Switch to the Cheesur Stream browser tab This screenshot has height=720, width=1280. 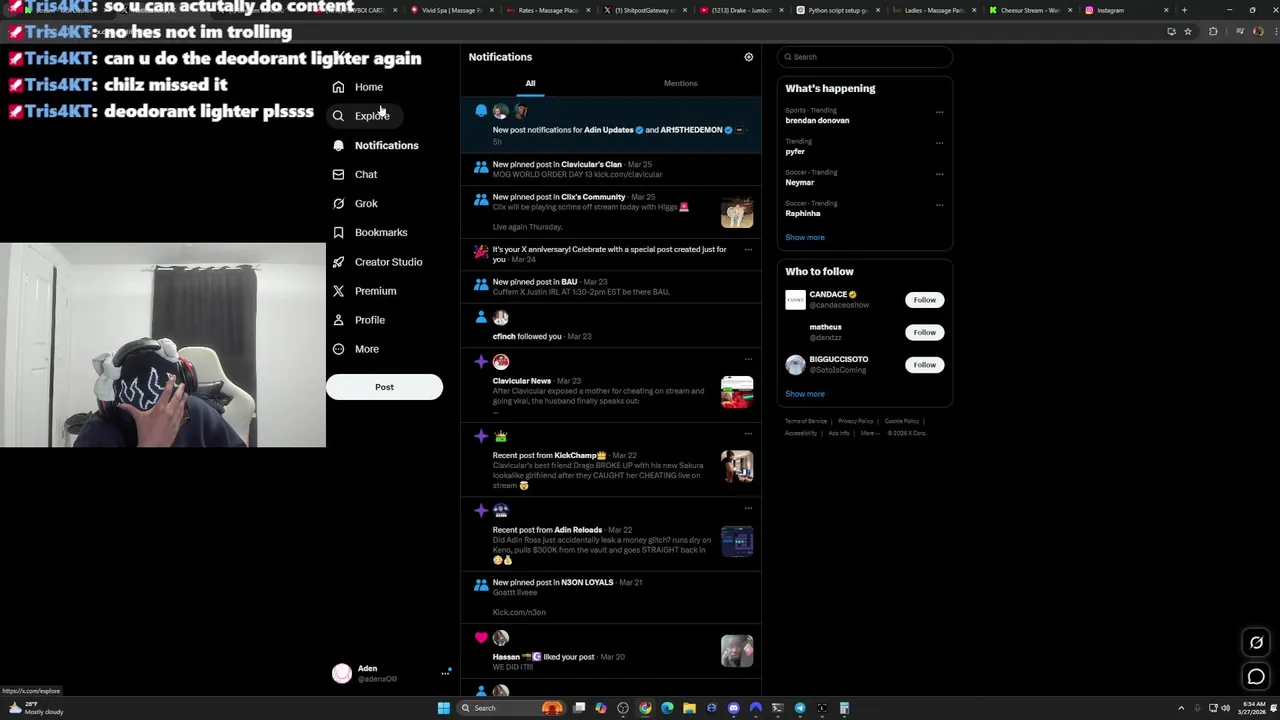[1029, 10]
